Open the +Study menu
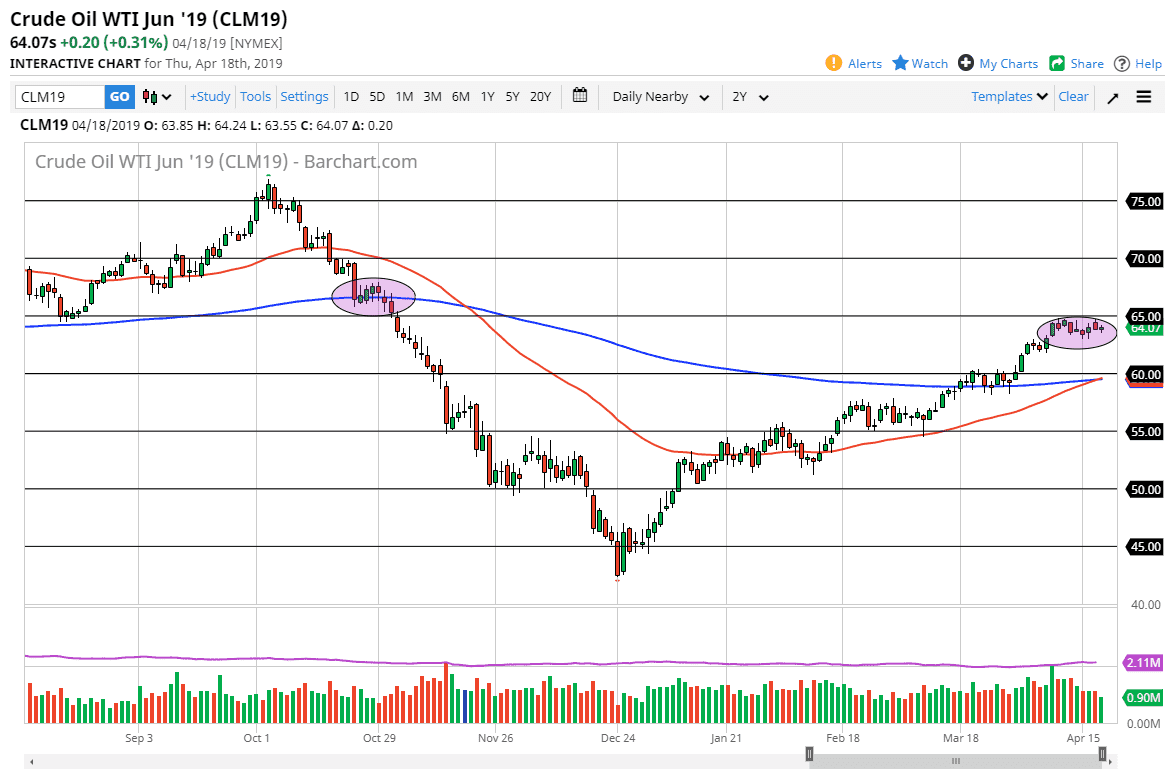 coord(209,96)
